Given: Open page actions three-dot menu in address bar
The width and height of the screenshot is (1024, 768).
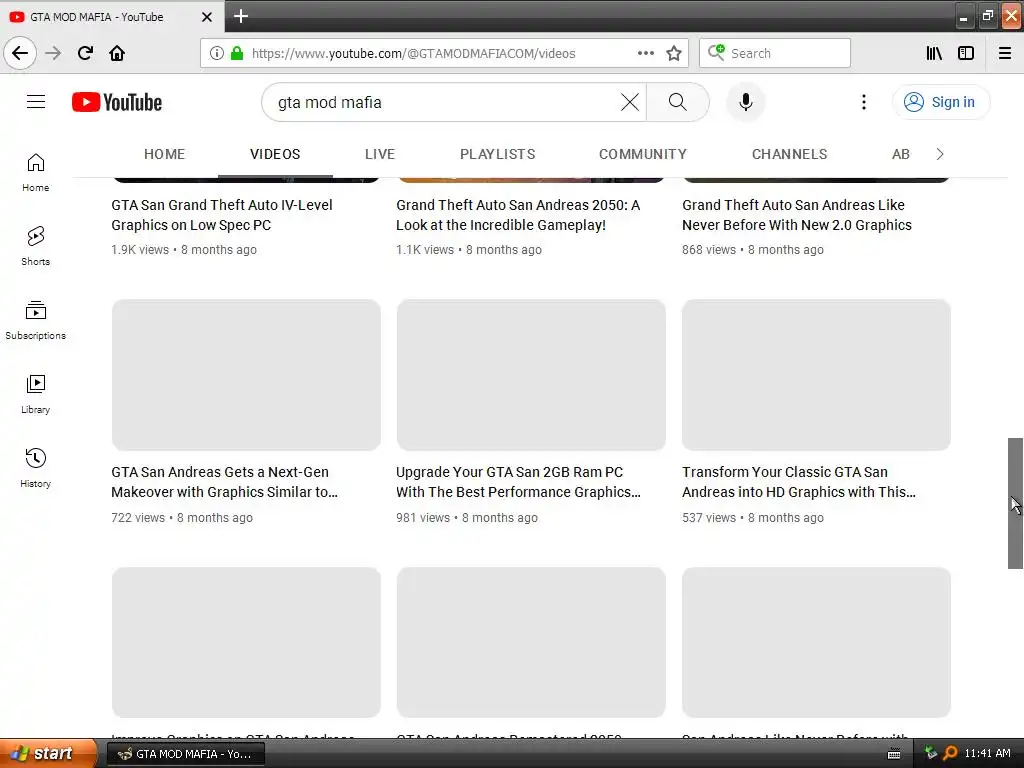Looking at the screenshot, I should (x=645, y=53).
